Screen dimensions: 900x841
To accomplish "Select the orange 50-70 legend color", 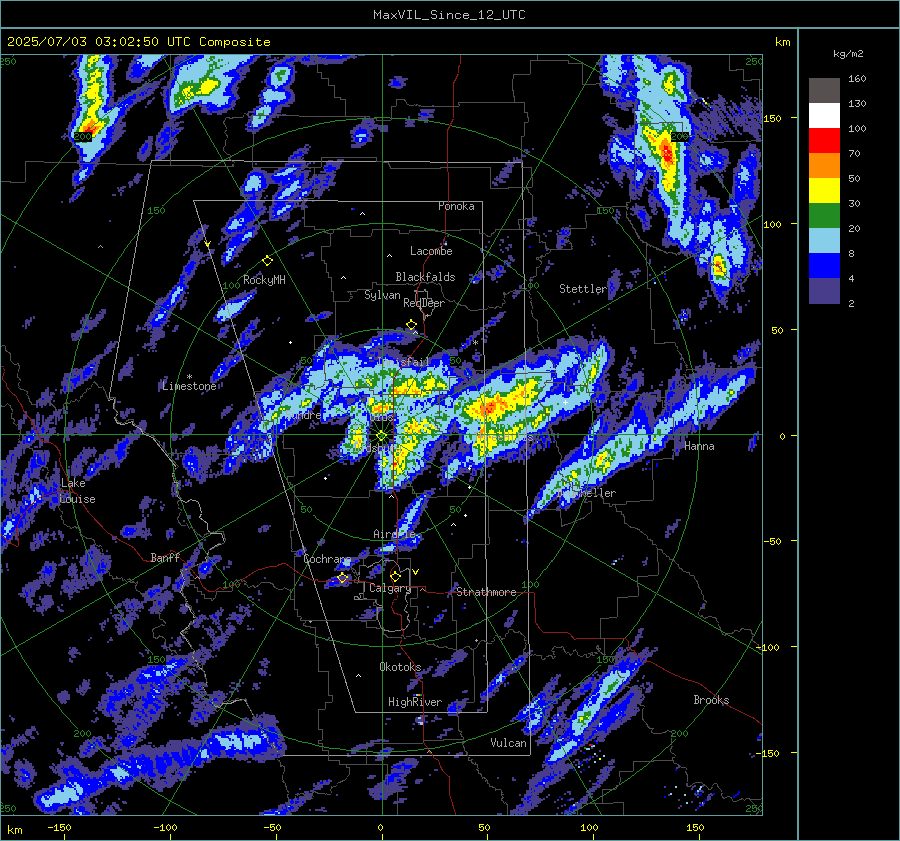I will (824, 166).
